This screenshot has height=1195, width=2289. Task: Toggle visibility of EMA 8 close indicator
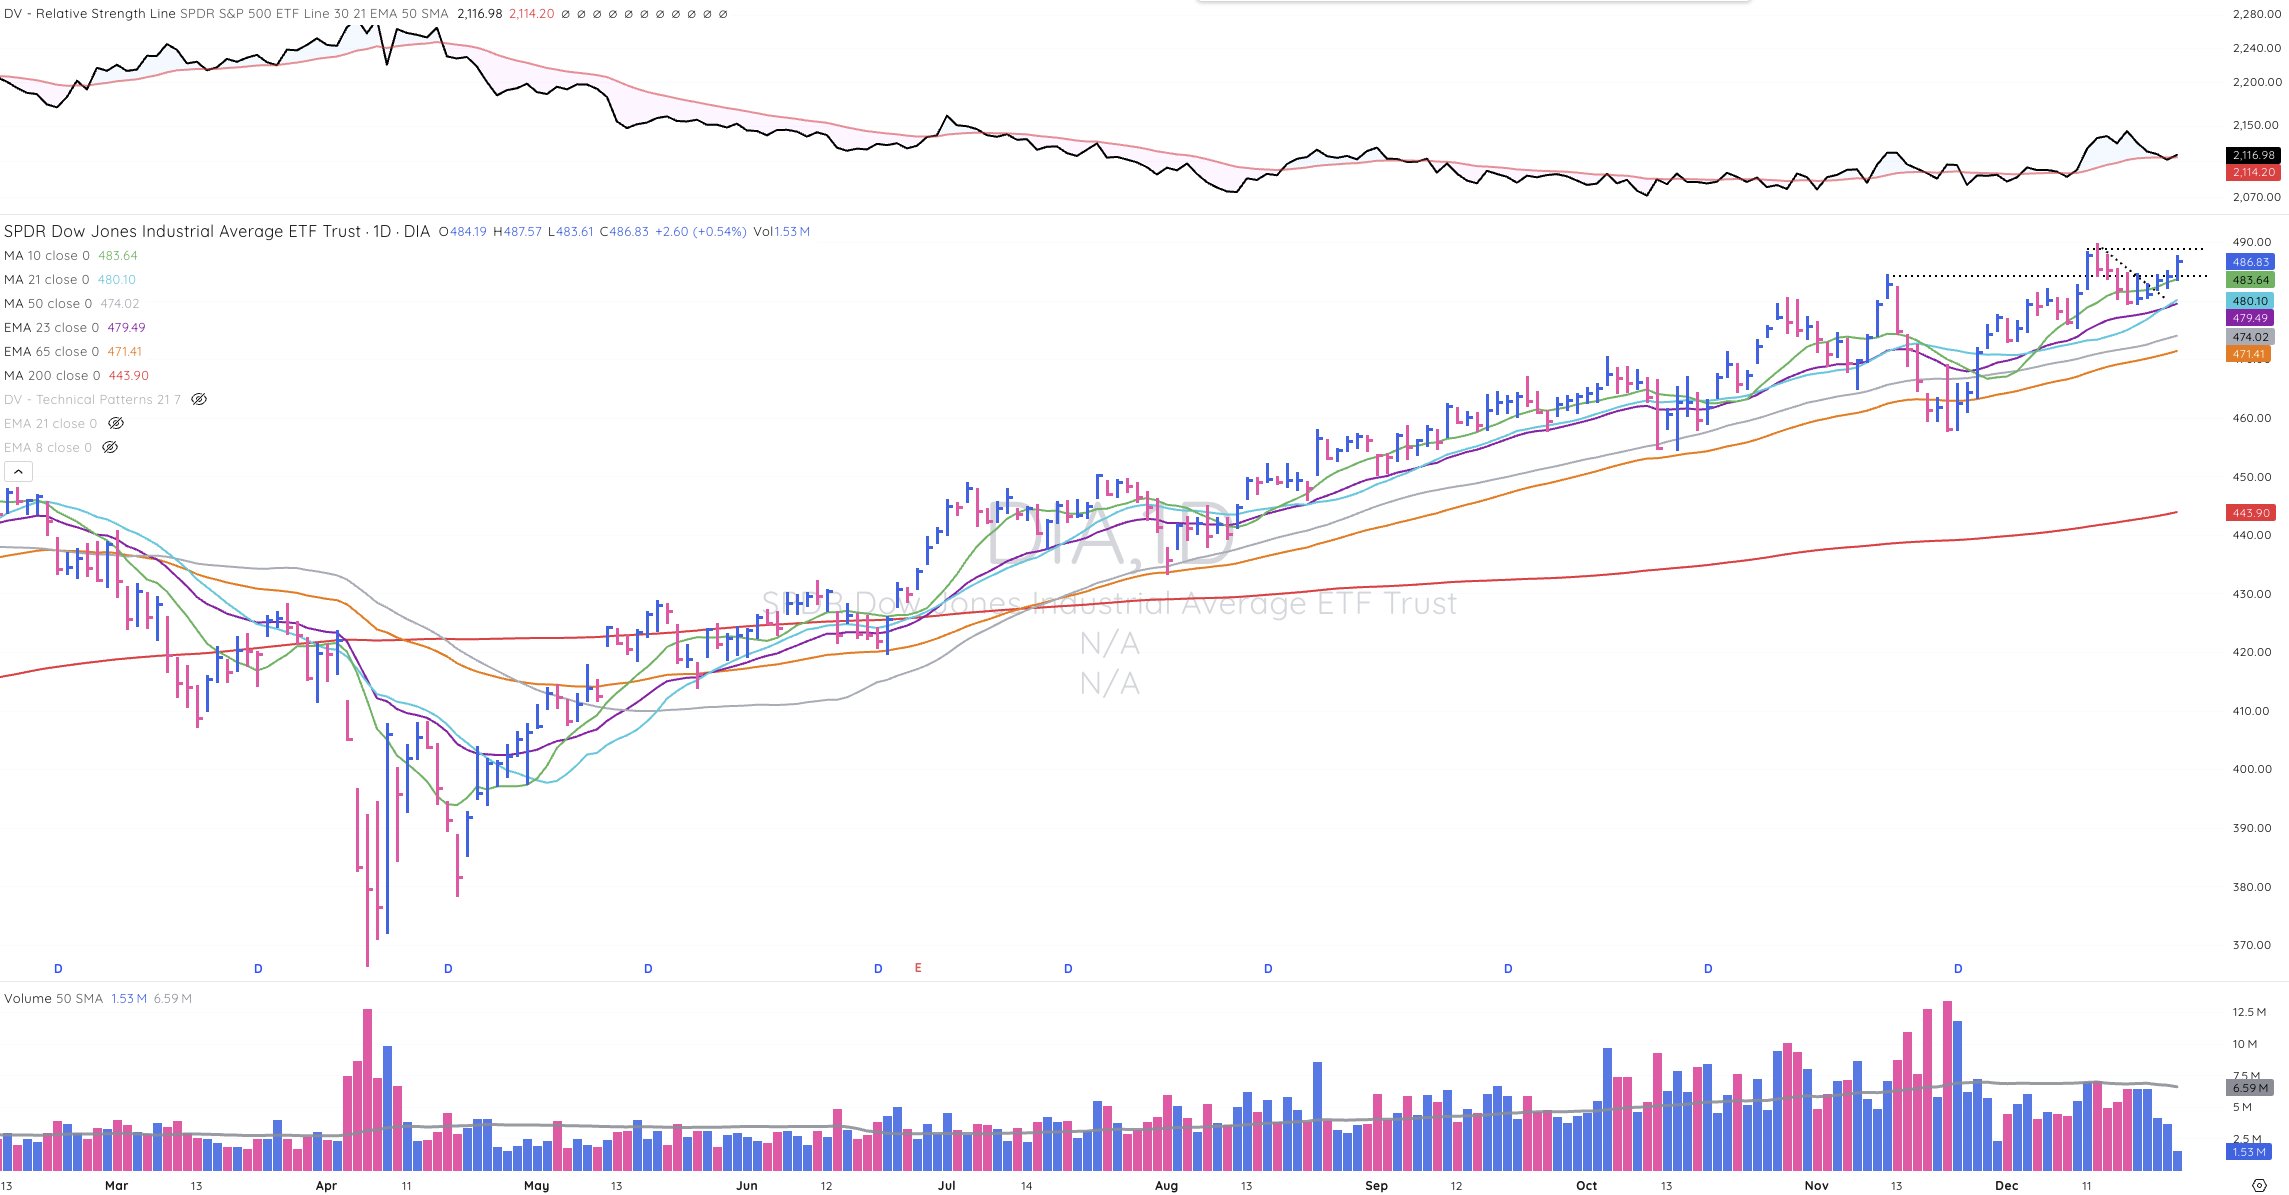[x=110, y=447]
